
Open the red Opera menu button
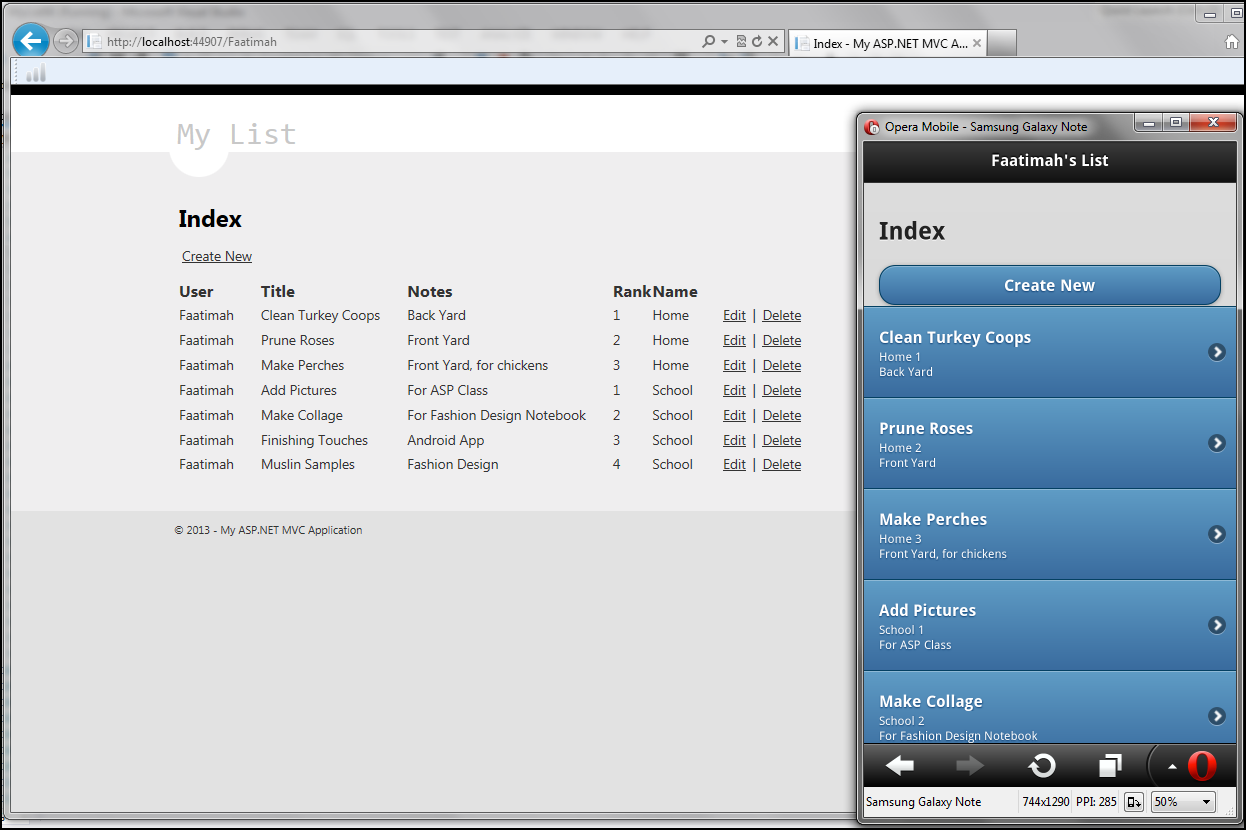coord(1201,766)
